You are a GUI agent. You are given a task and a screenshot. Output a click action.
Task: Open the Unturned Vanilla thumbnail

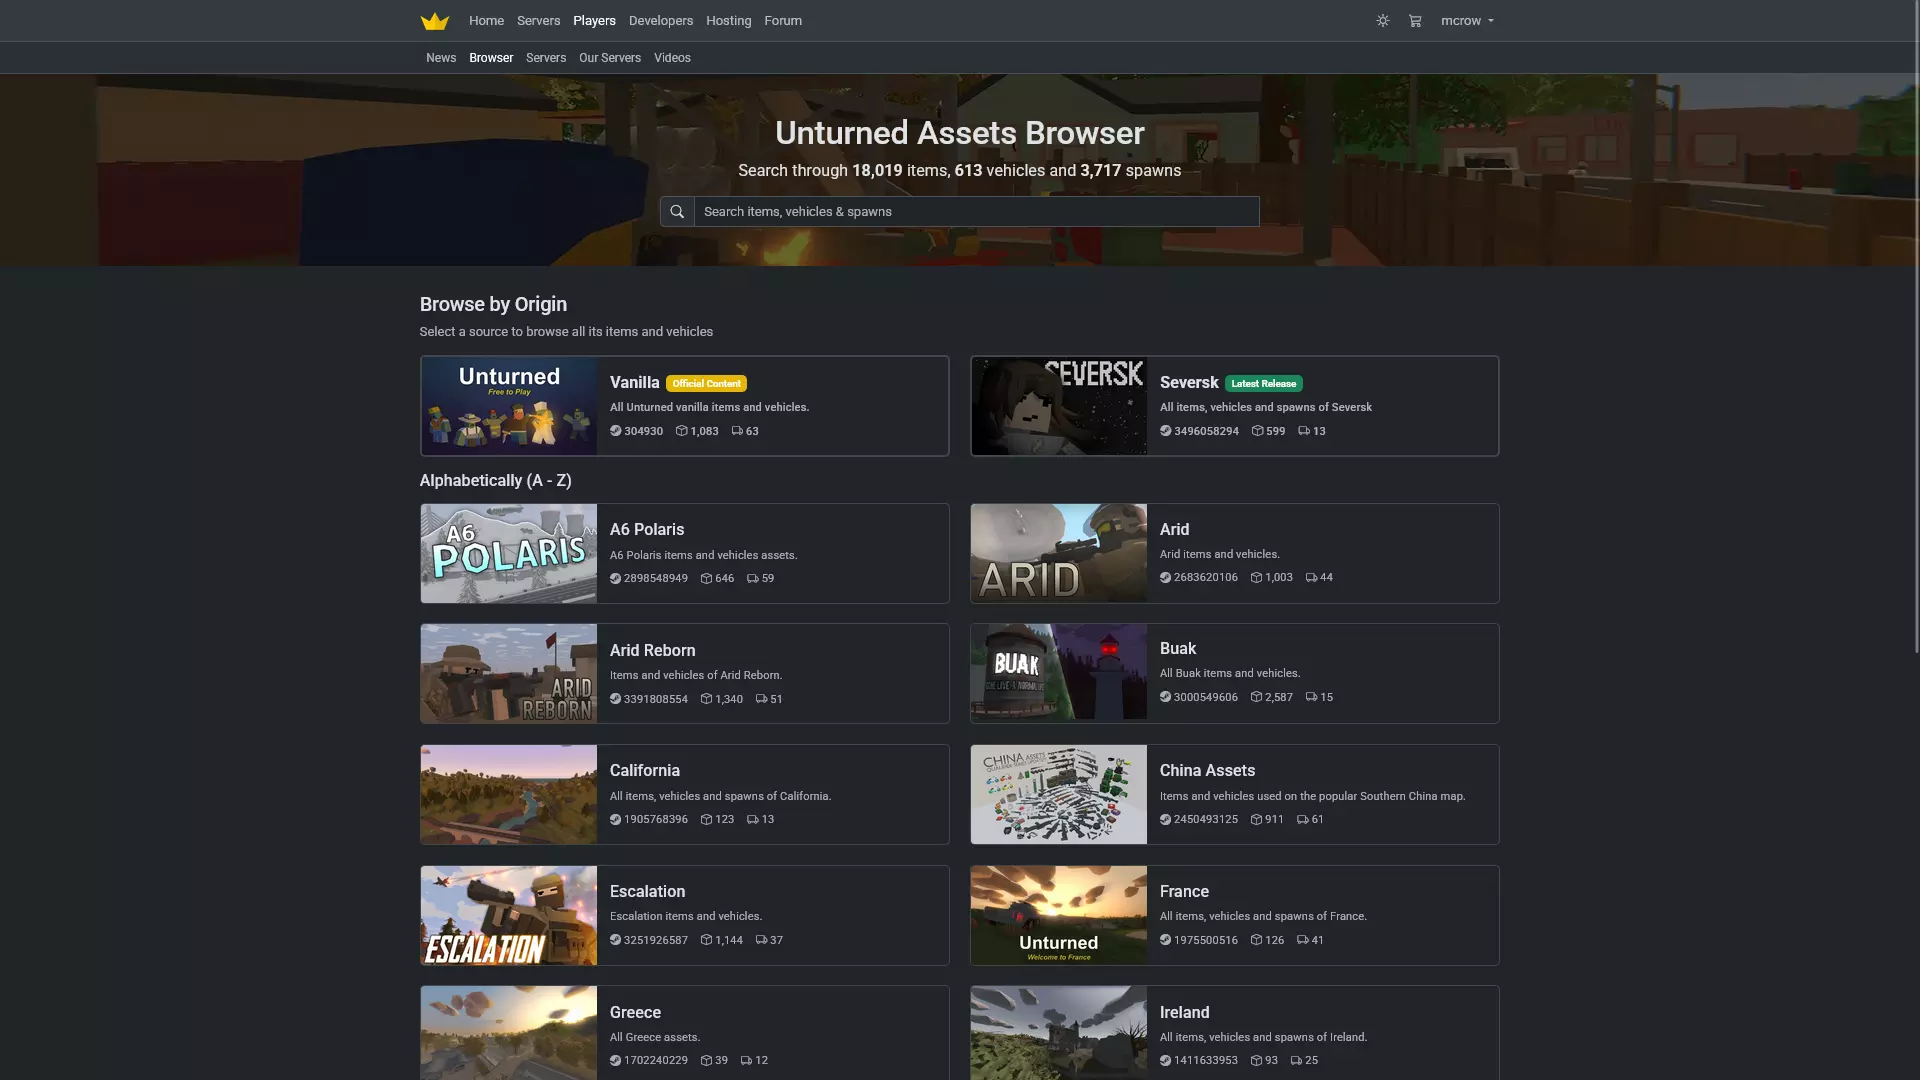tap(509, 406)
